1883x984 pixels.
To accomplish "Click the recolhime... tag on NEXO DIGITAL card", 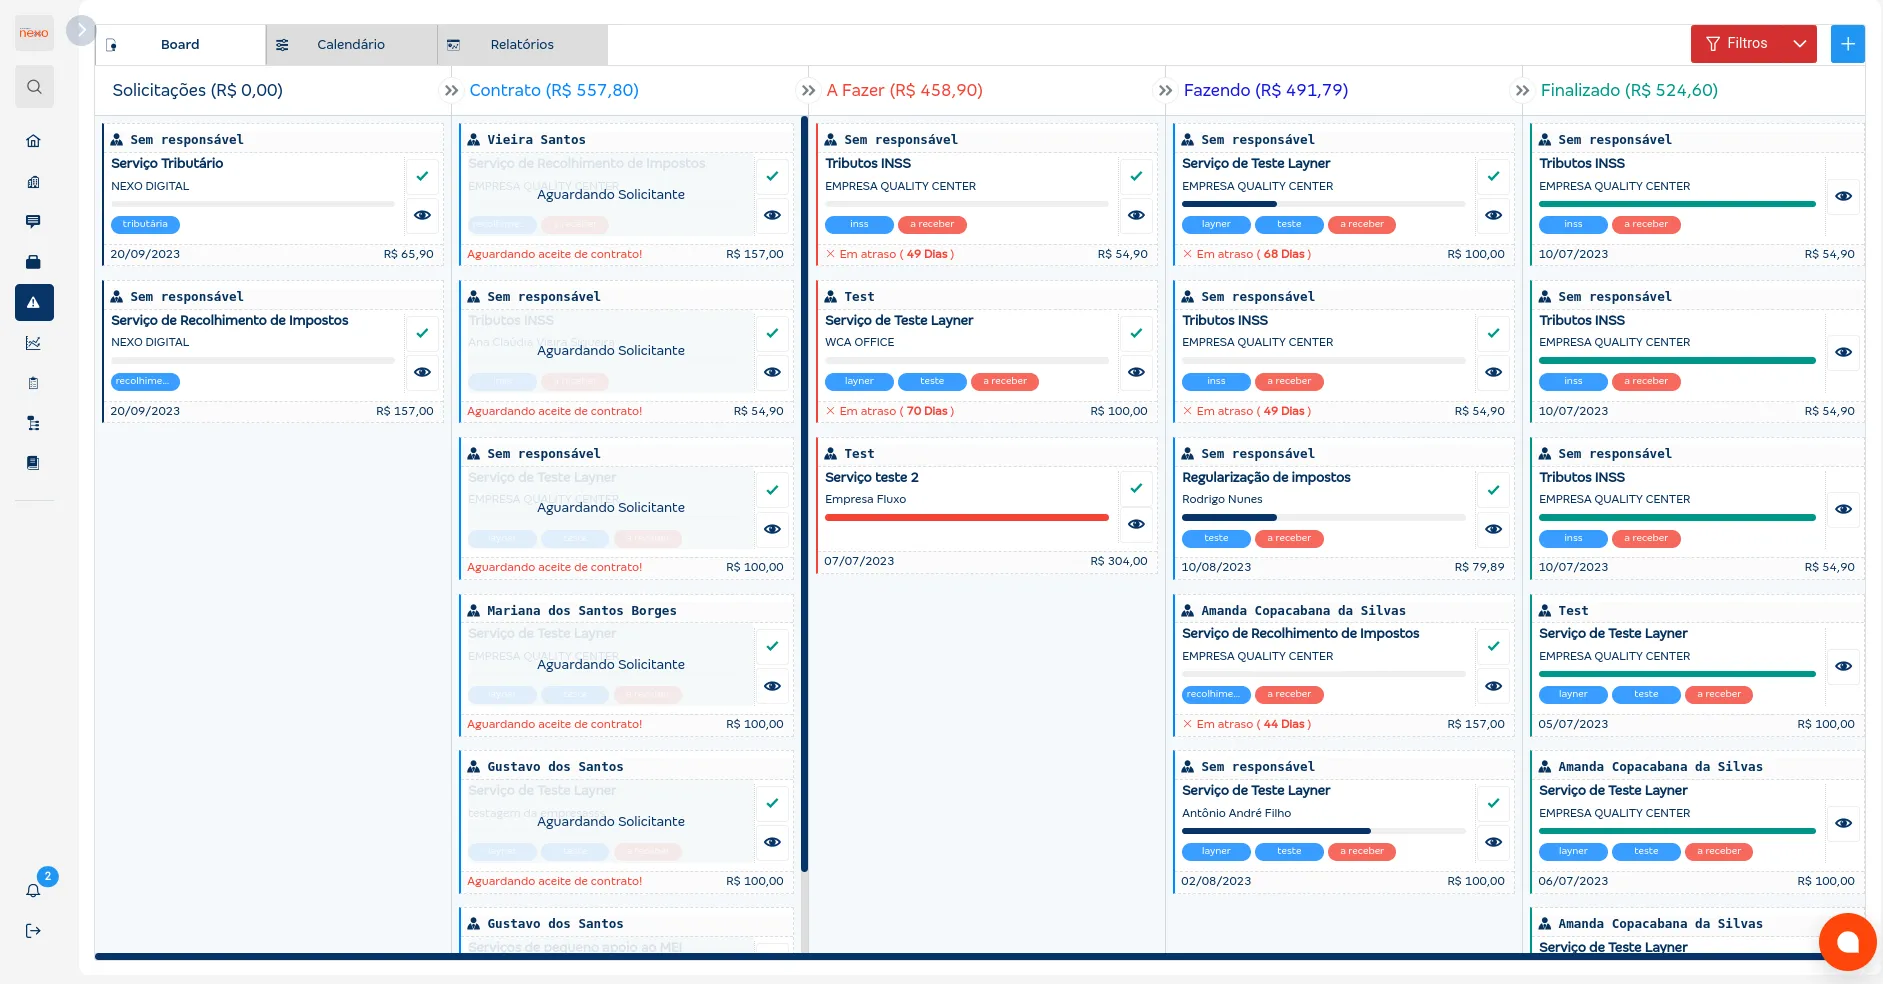I will point(145,381).
